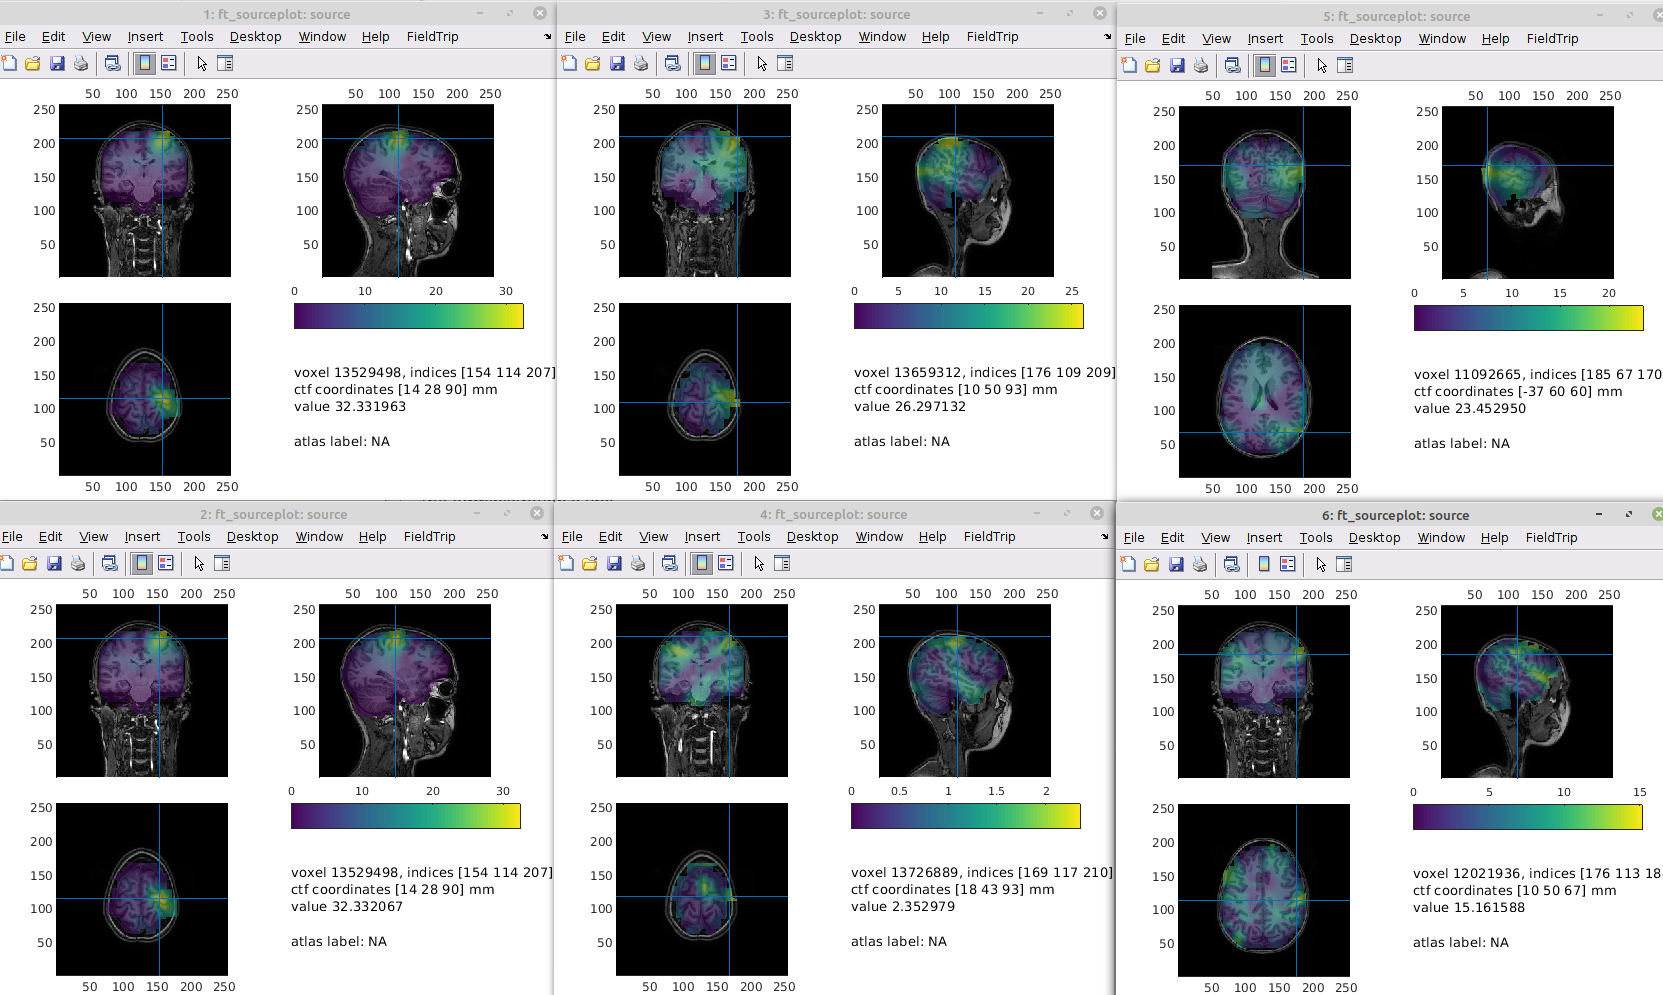Click New Figure icon in window 6
The height and width of the screenshot is (995, 1663).
(1128, 564)
